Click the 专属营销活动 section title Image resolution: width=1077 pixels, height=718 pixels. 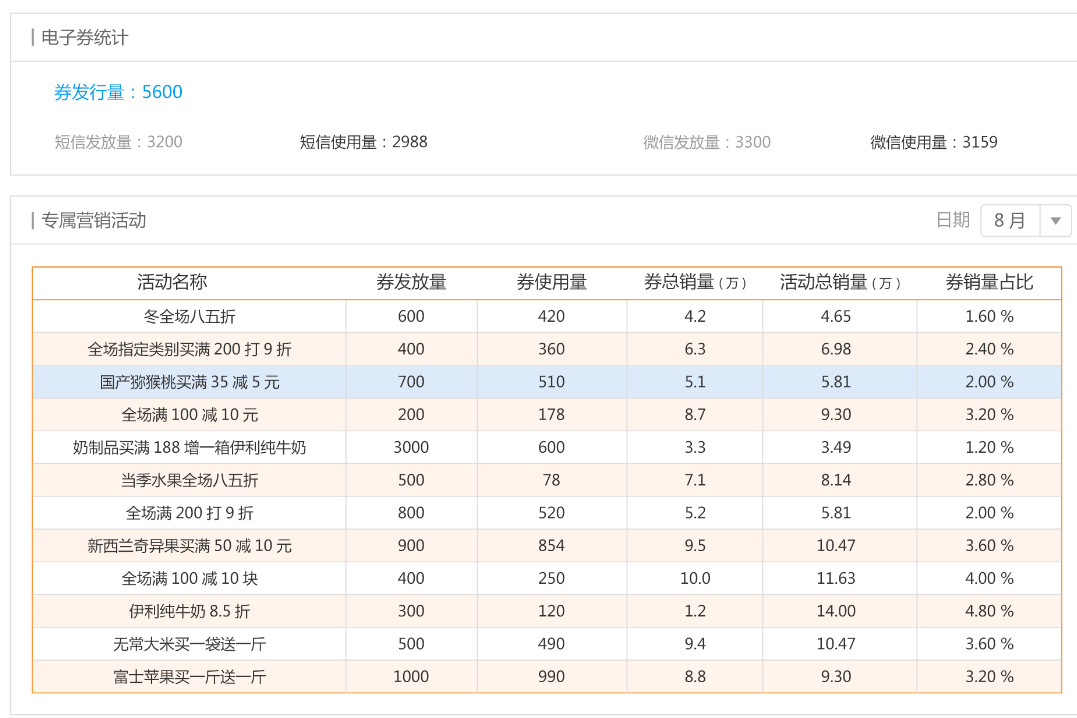click(93, 221)
